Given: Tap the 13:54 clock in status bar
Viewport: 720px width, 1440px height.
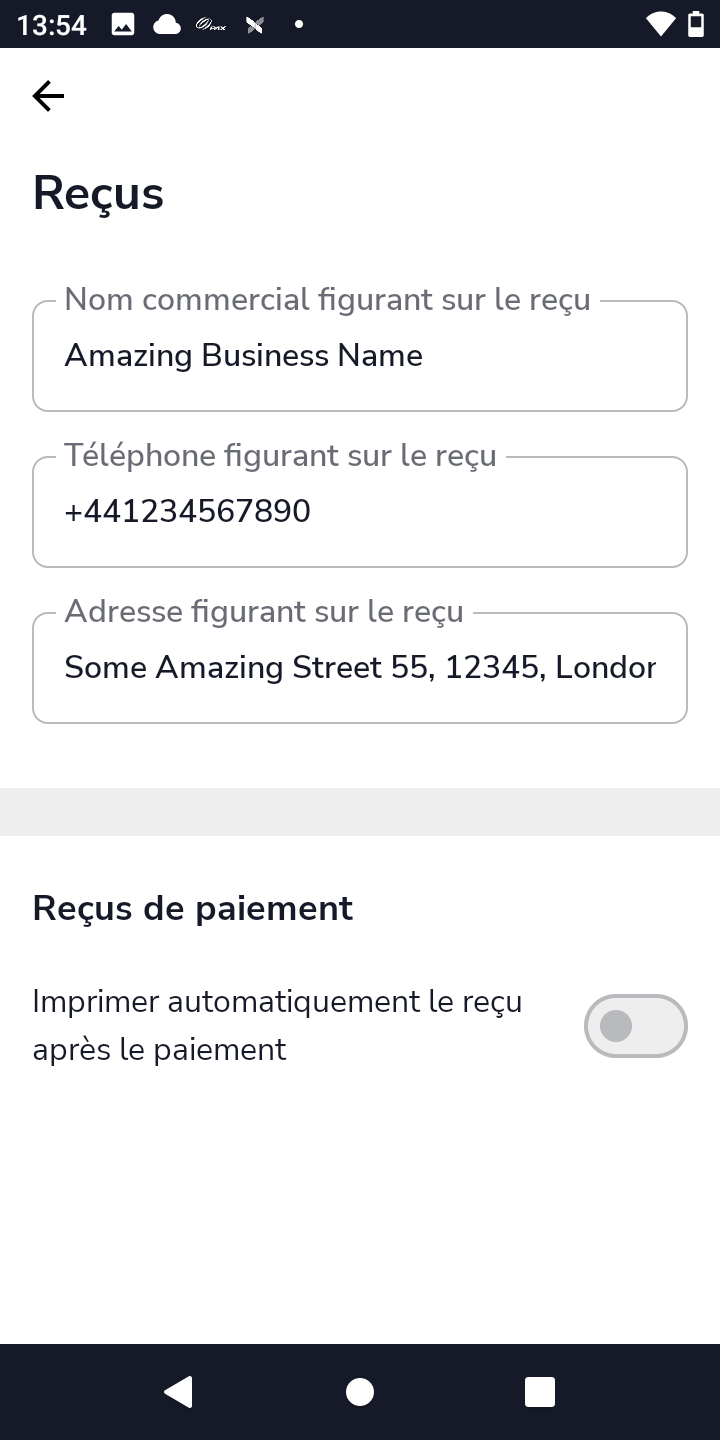Looking at the screenshot, I should click(x=52, y=25).
